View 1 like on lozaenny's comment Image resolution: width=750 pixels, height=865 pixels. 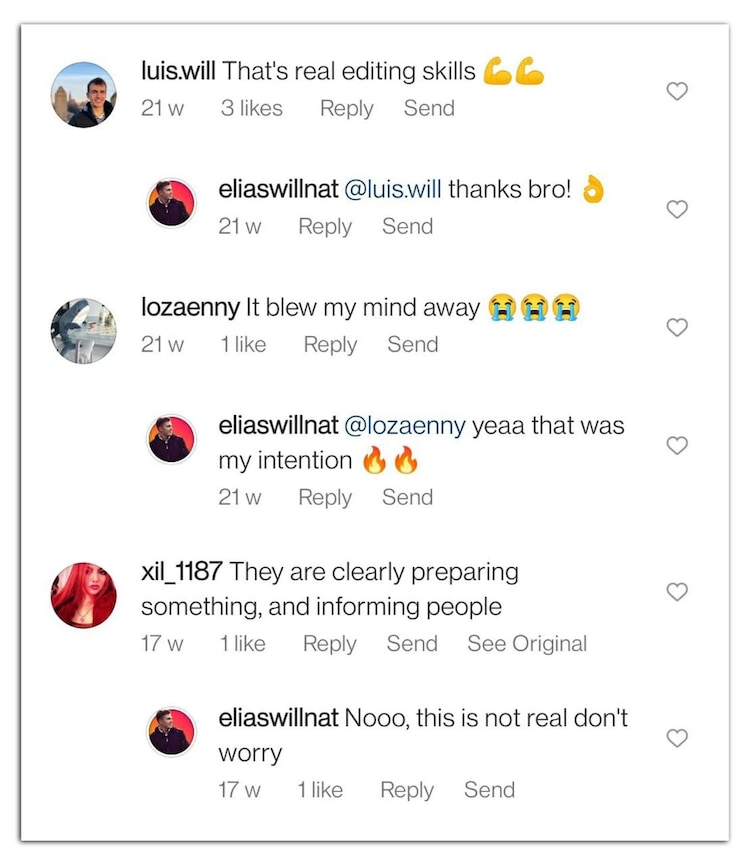(x=243, y=344)
